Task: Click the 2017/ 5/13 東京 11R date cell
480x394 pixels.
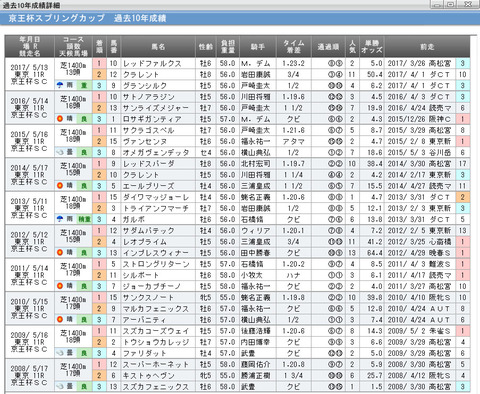Action: [x=29, y=74]
